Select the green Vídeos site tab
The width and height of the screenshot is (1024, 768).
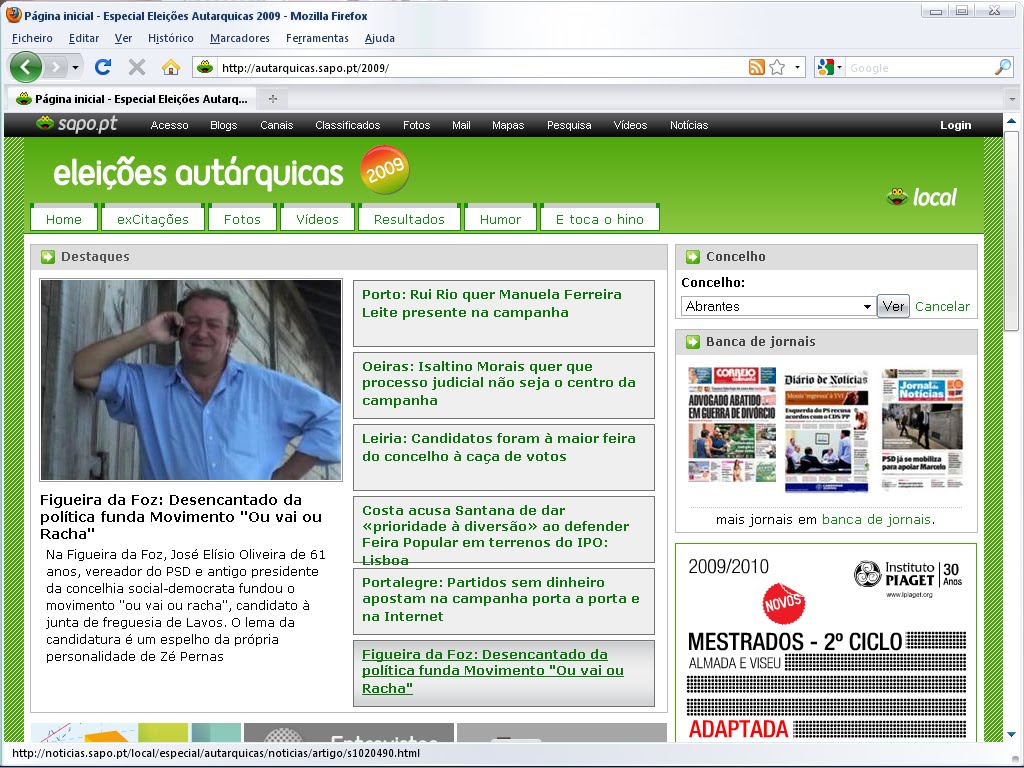(317, 219)
